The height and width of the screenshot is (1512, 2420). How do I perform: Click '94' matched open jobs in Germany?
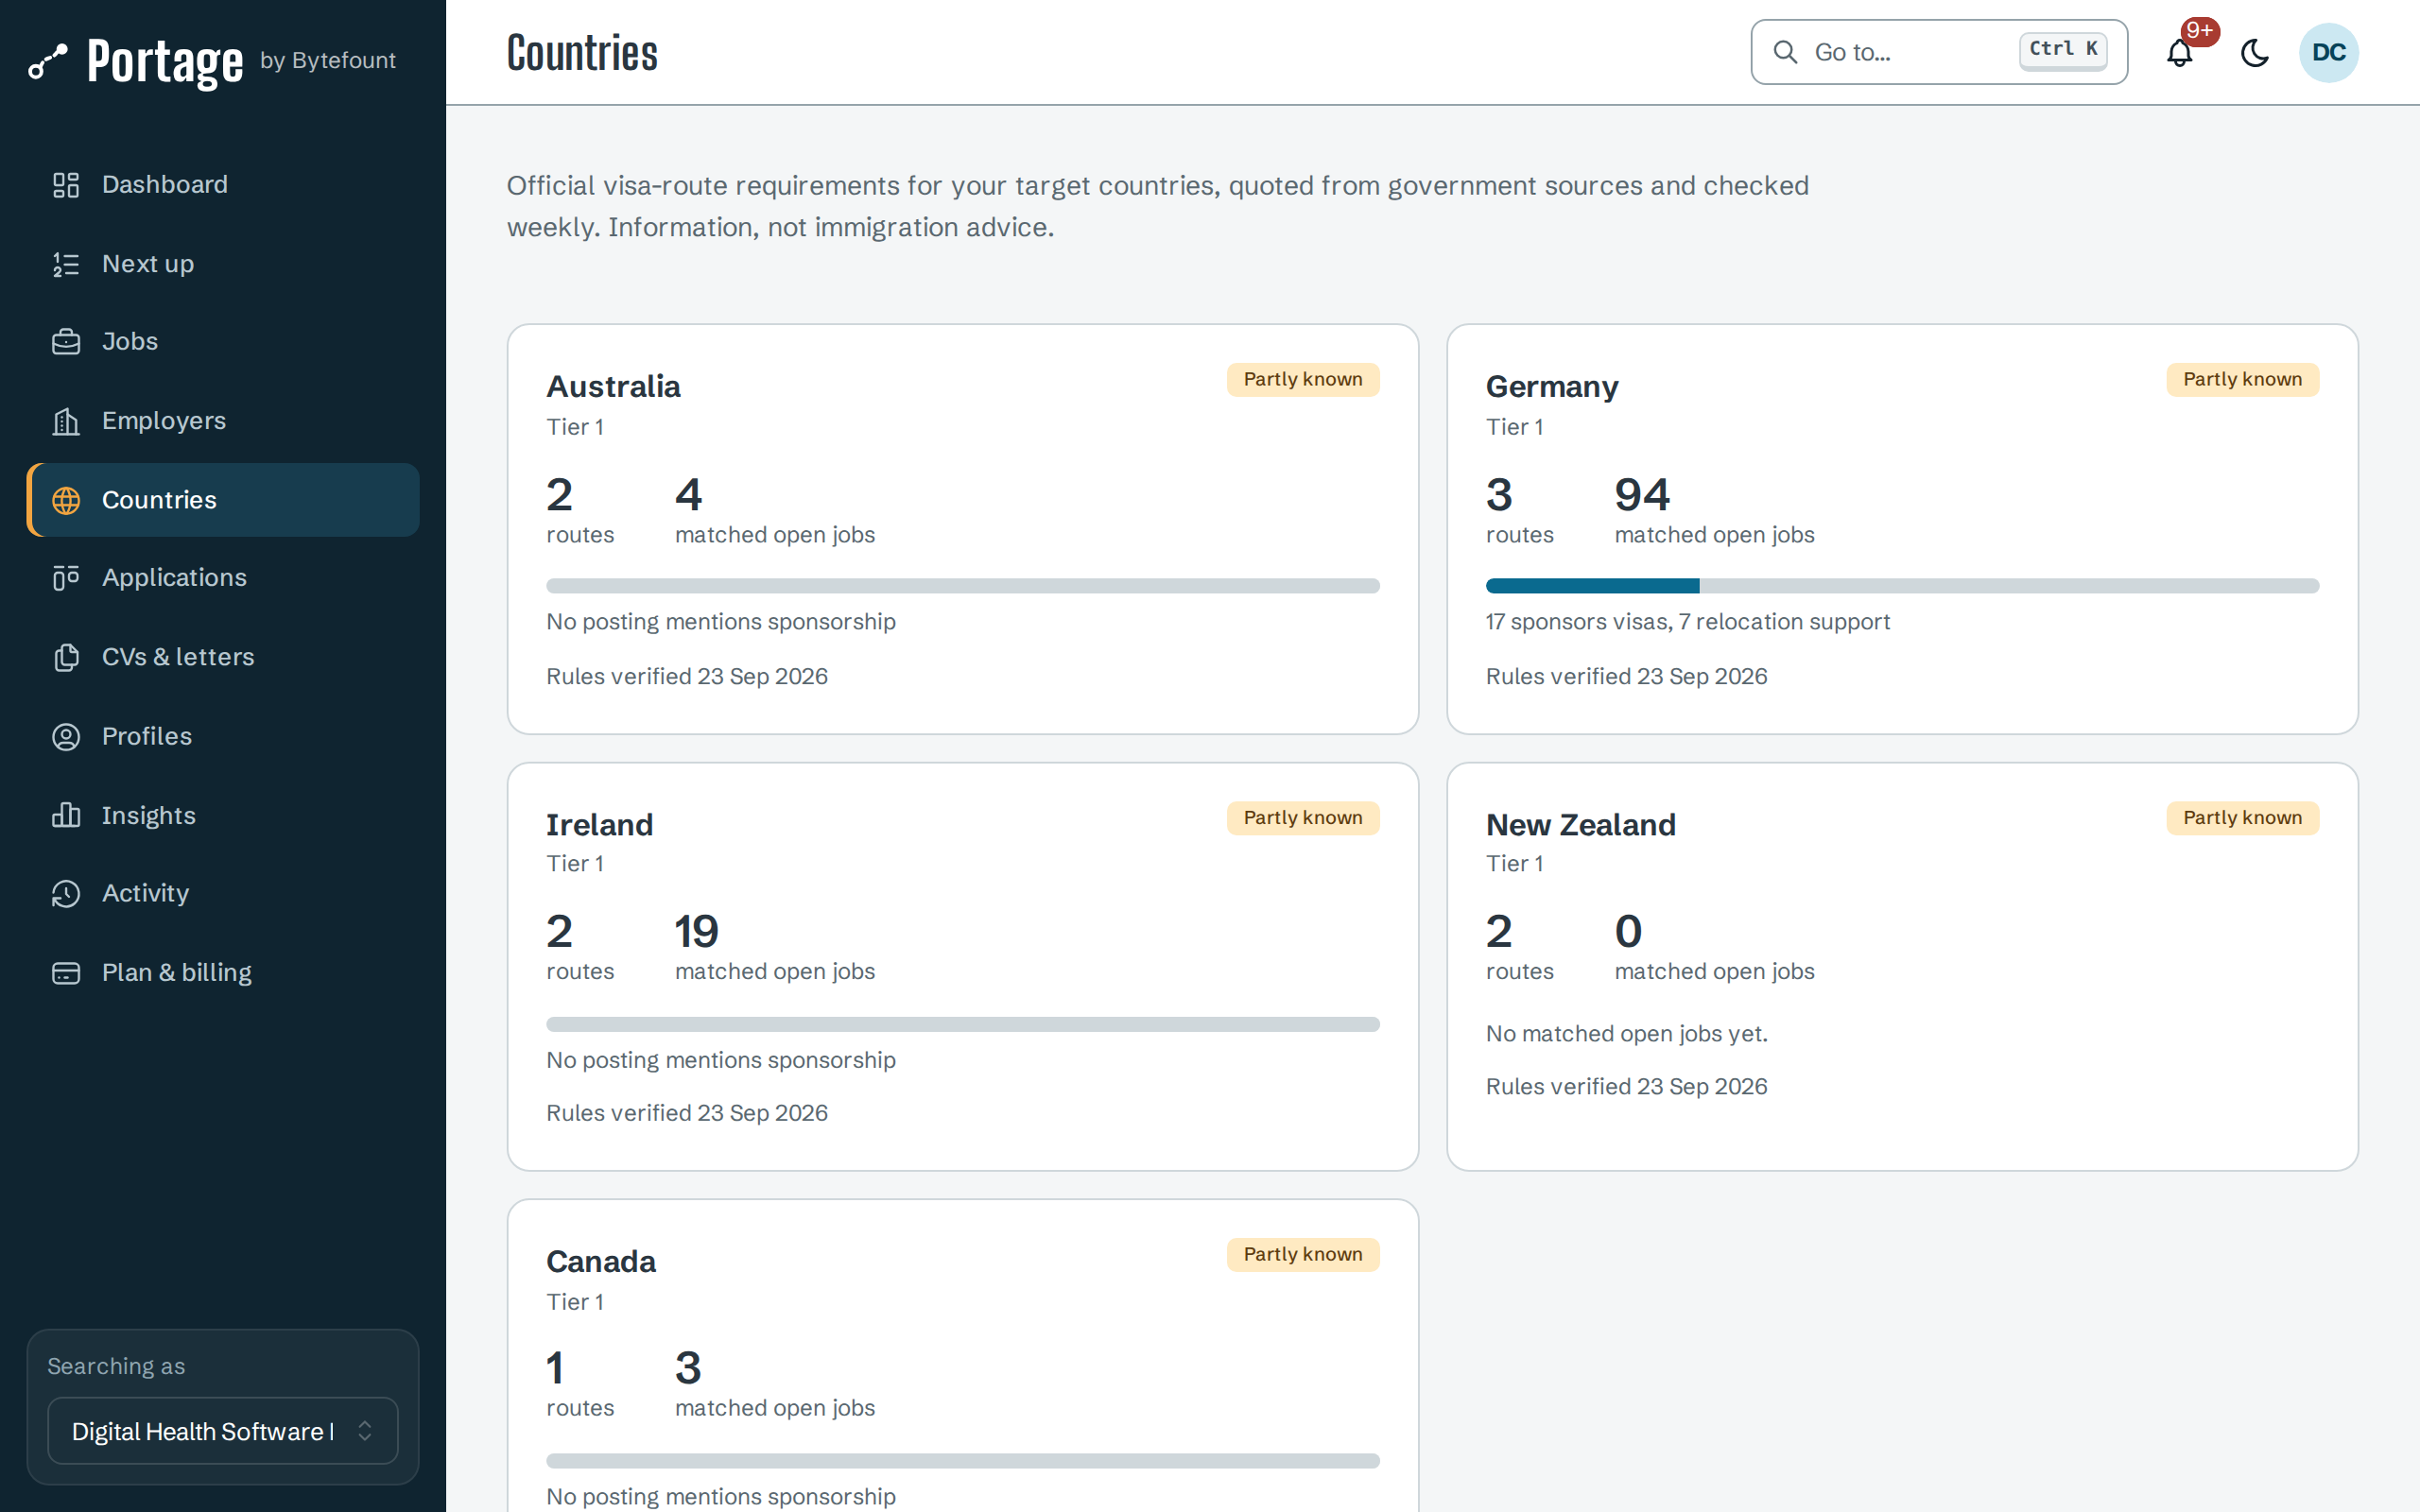tap(1642, 495)
